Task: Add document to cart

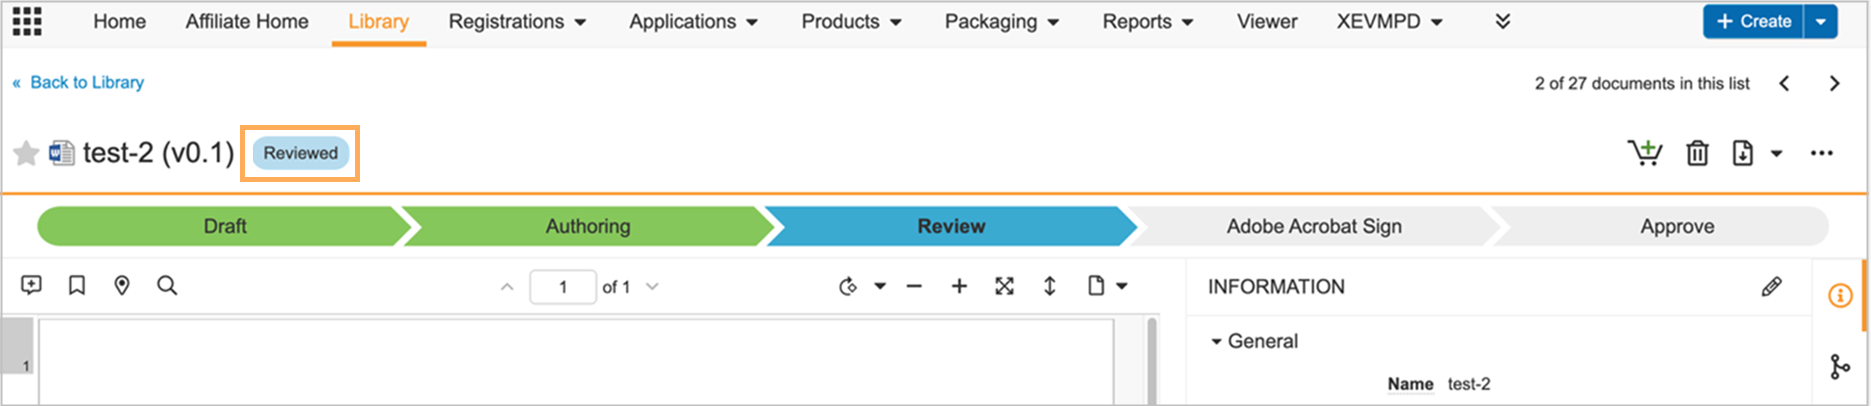Action: pos(1644,153)
